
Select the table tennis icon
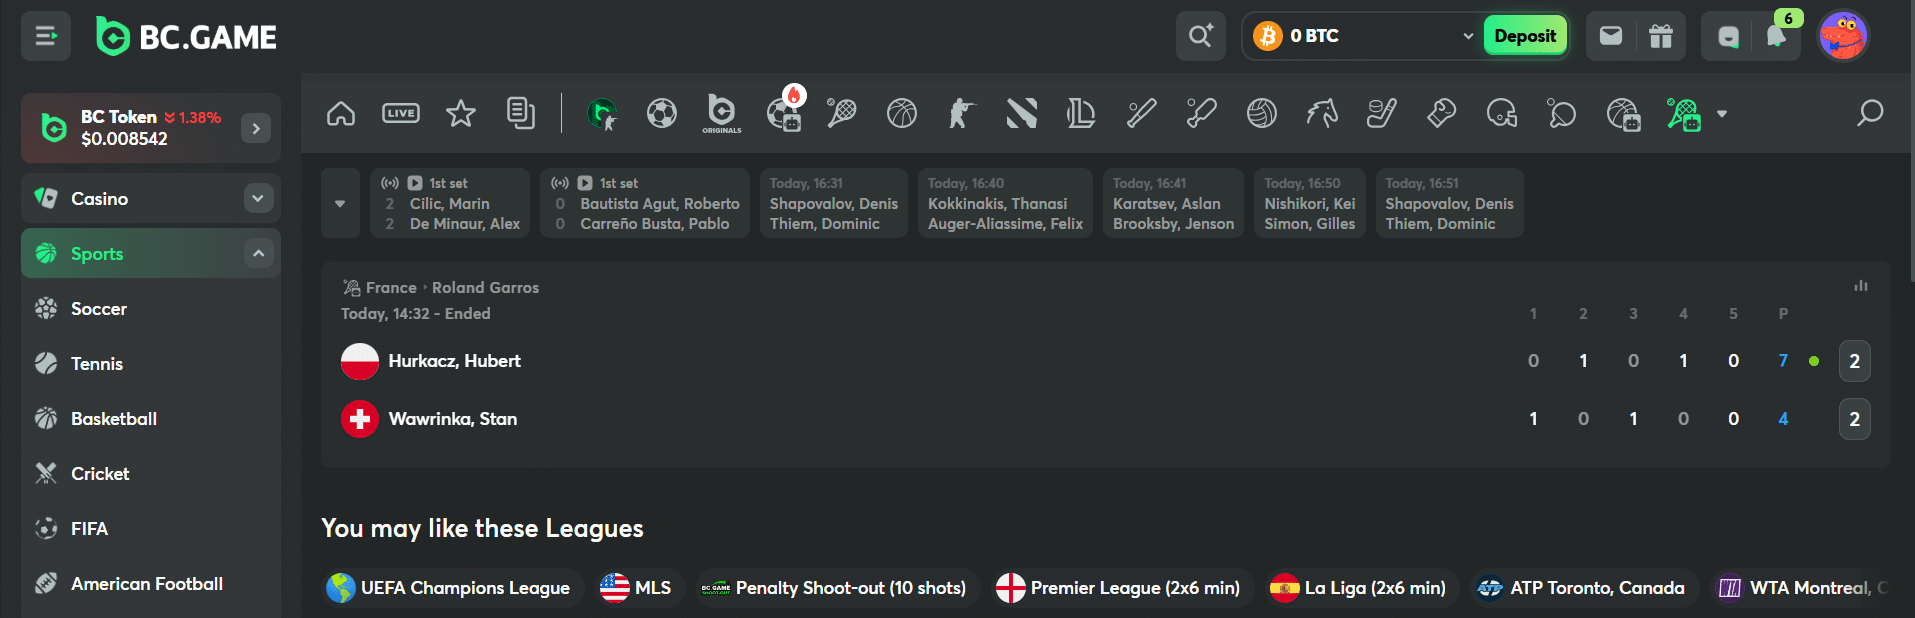pos(1561,113)
